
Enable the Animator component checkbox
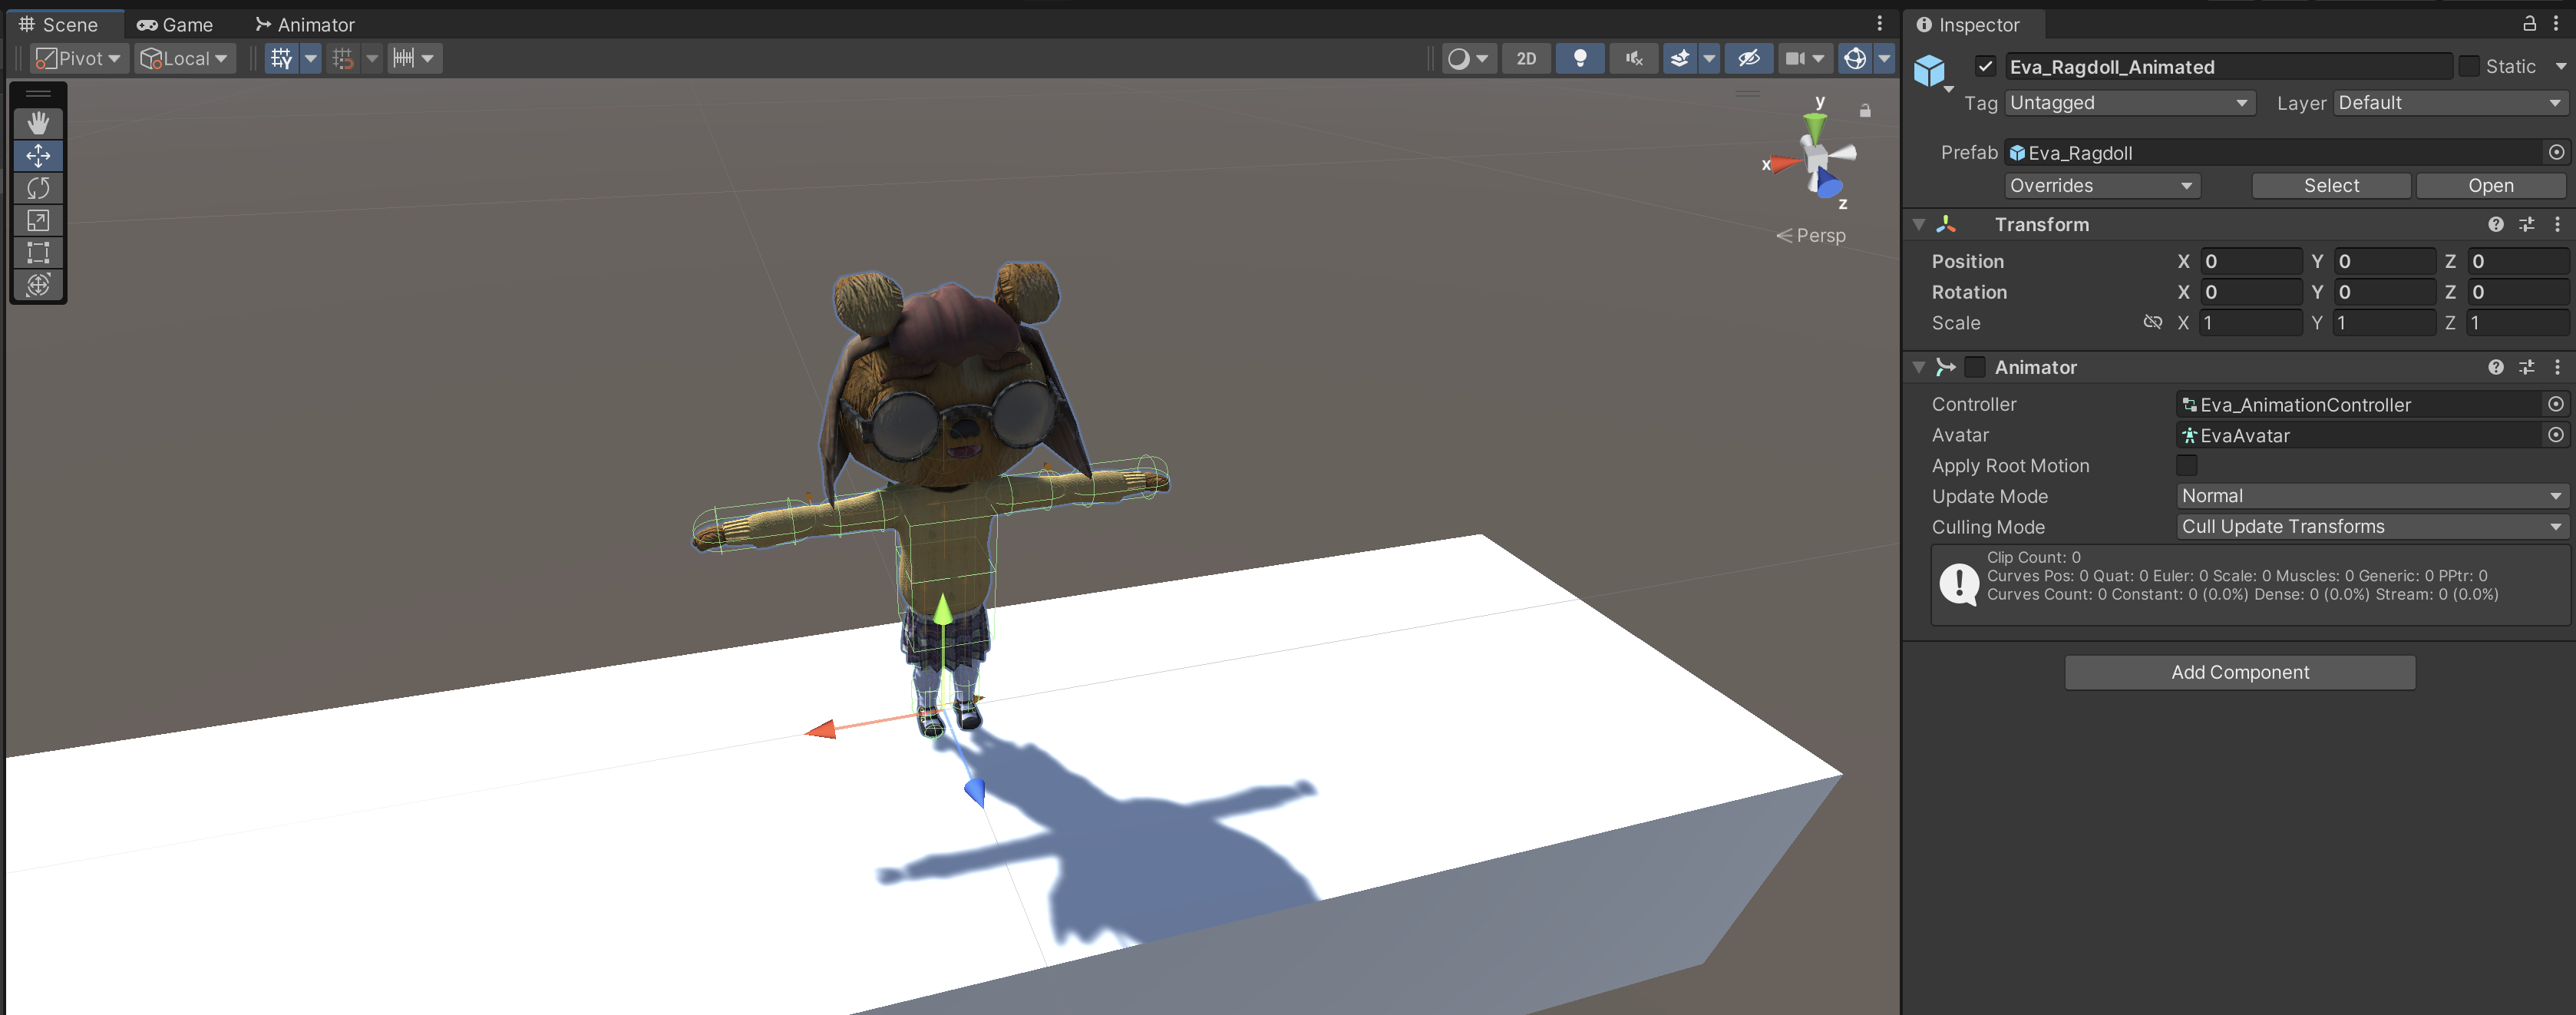(1974, 367)
